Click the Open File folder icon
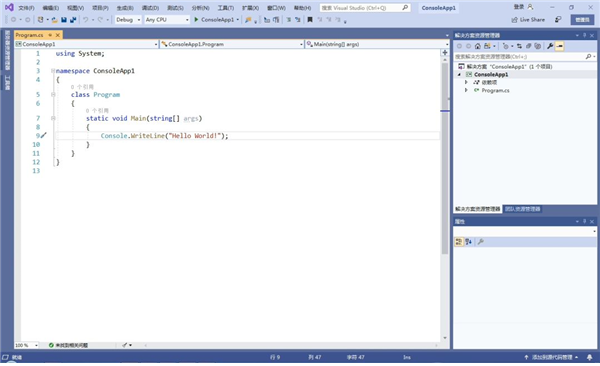Viewport: 600px width, 366px height. pyautogui.click(x=55, y=20)
